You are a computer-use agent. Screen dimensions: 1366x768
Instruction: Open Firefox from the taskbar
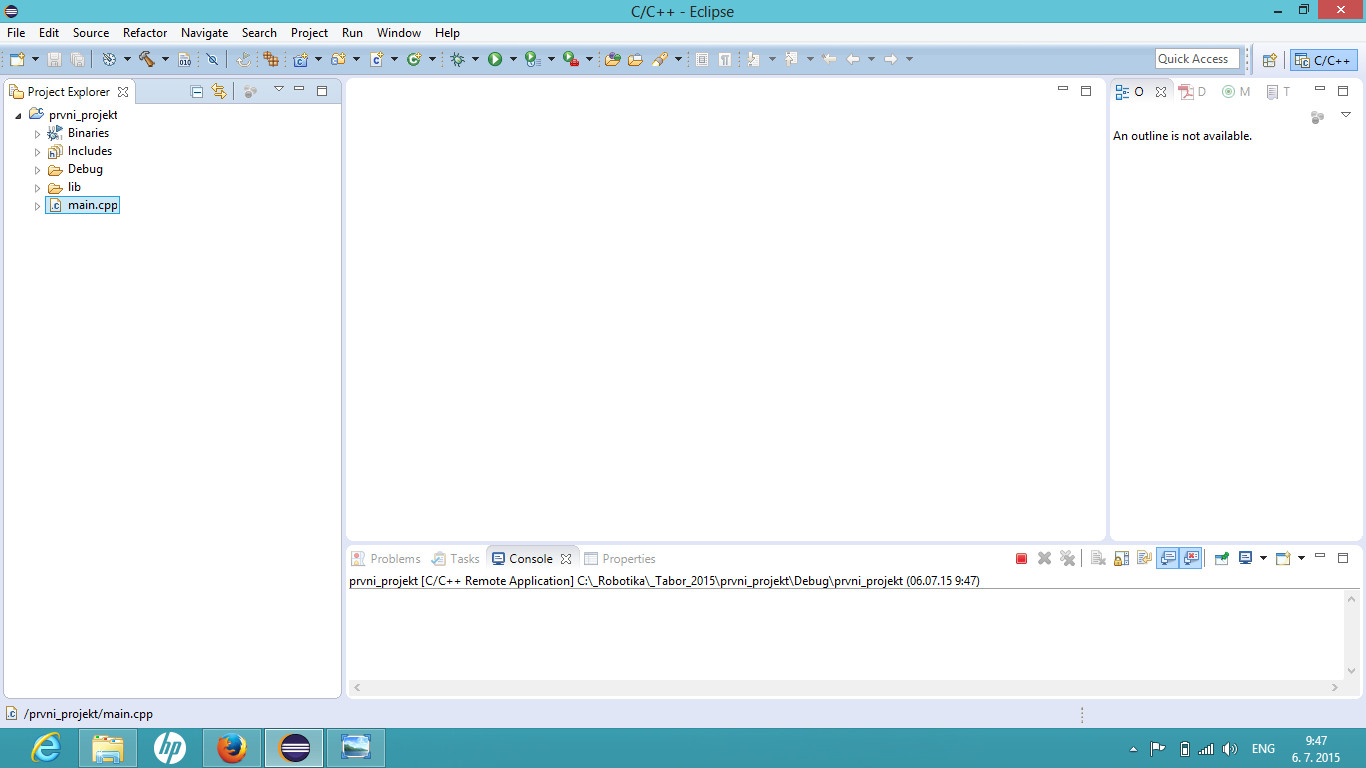click(x=232, y=748)
